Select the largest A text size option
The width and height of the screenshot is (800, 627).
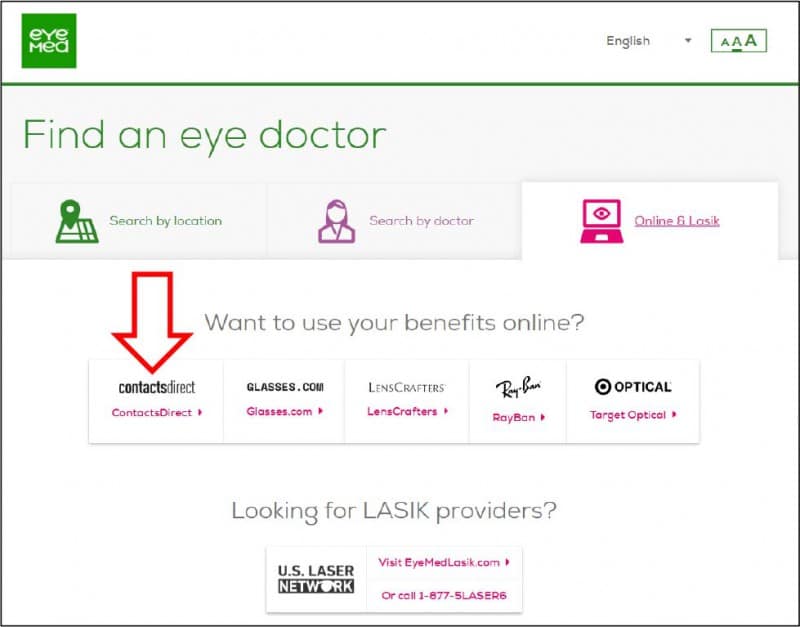coord(749,41)
